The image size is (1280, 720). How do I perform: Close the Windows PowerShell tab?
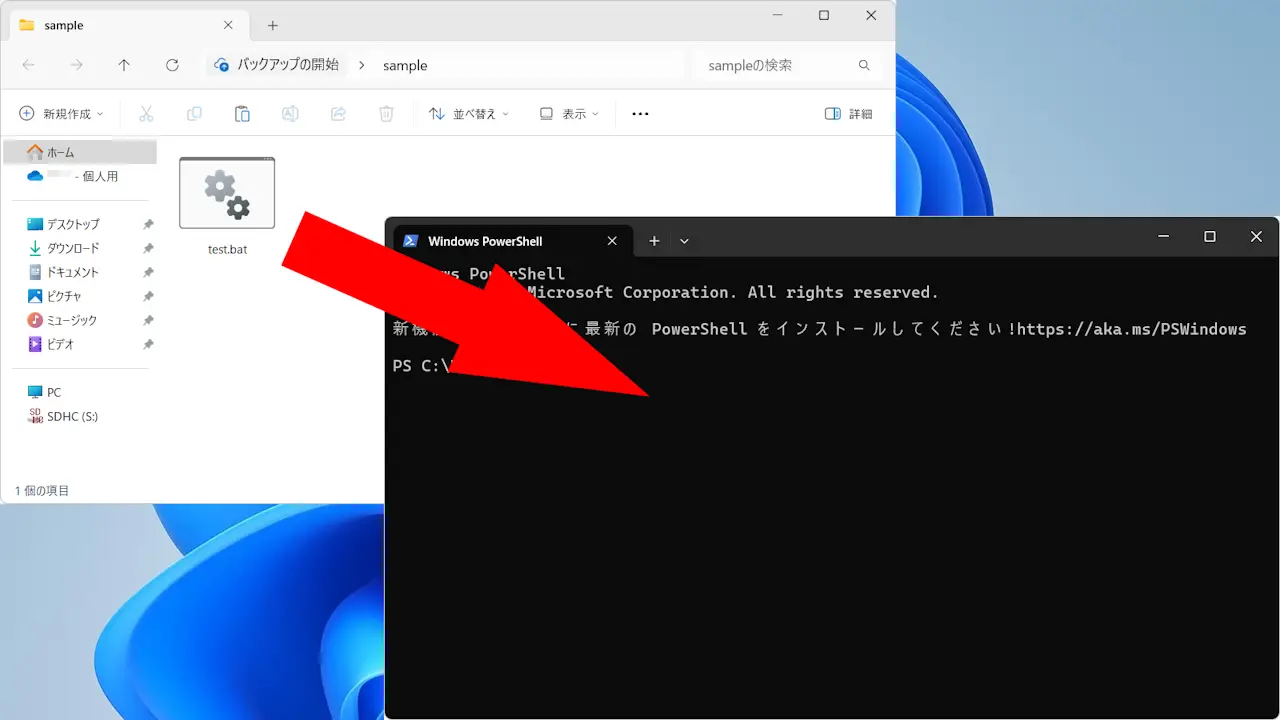[x=613, y=241]
